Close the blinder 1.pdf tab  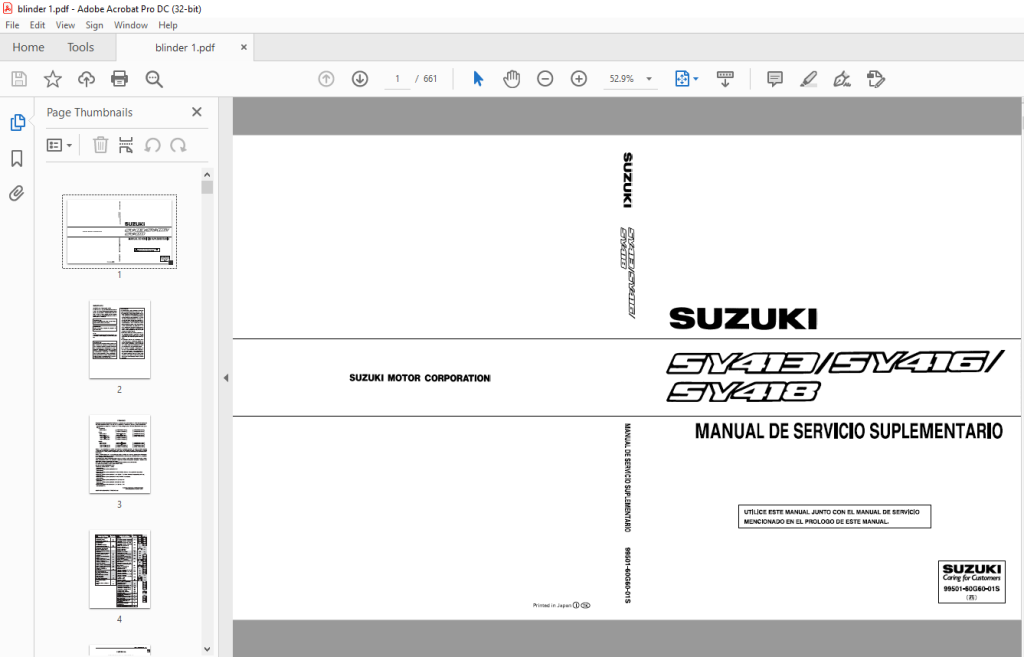point(244,47)
